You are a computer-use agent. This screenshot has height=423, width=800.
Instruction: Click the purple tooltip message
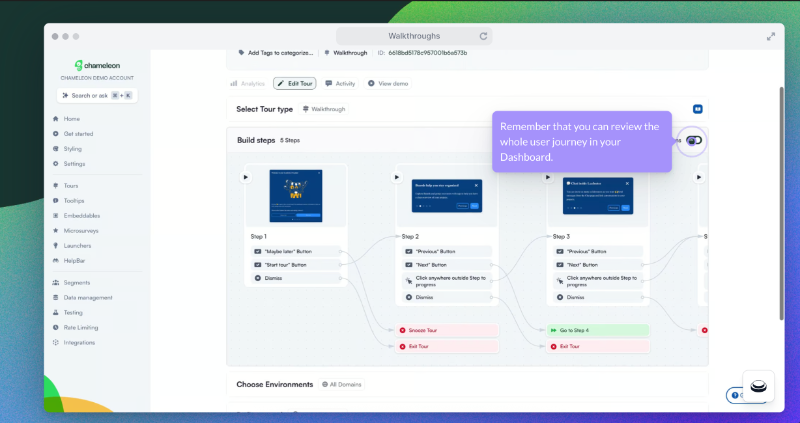[x=582, y=142]
